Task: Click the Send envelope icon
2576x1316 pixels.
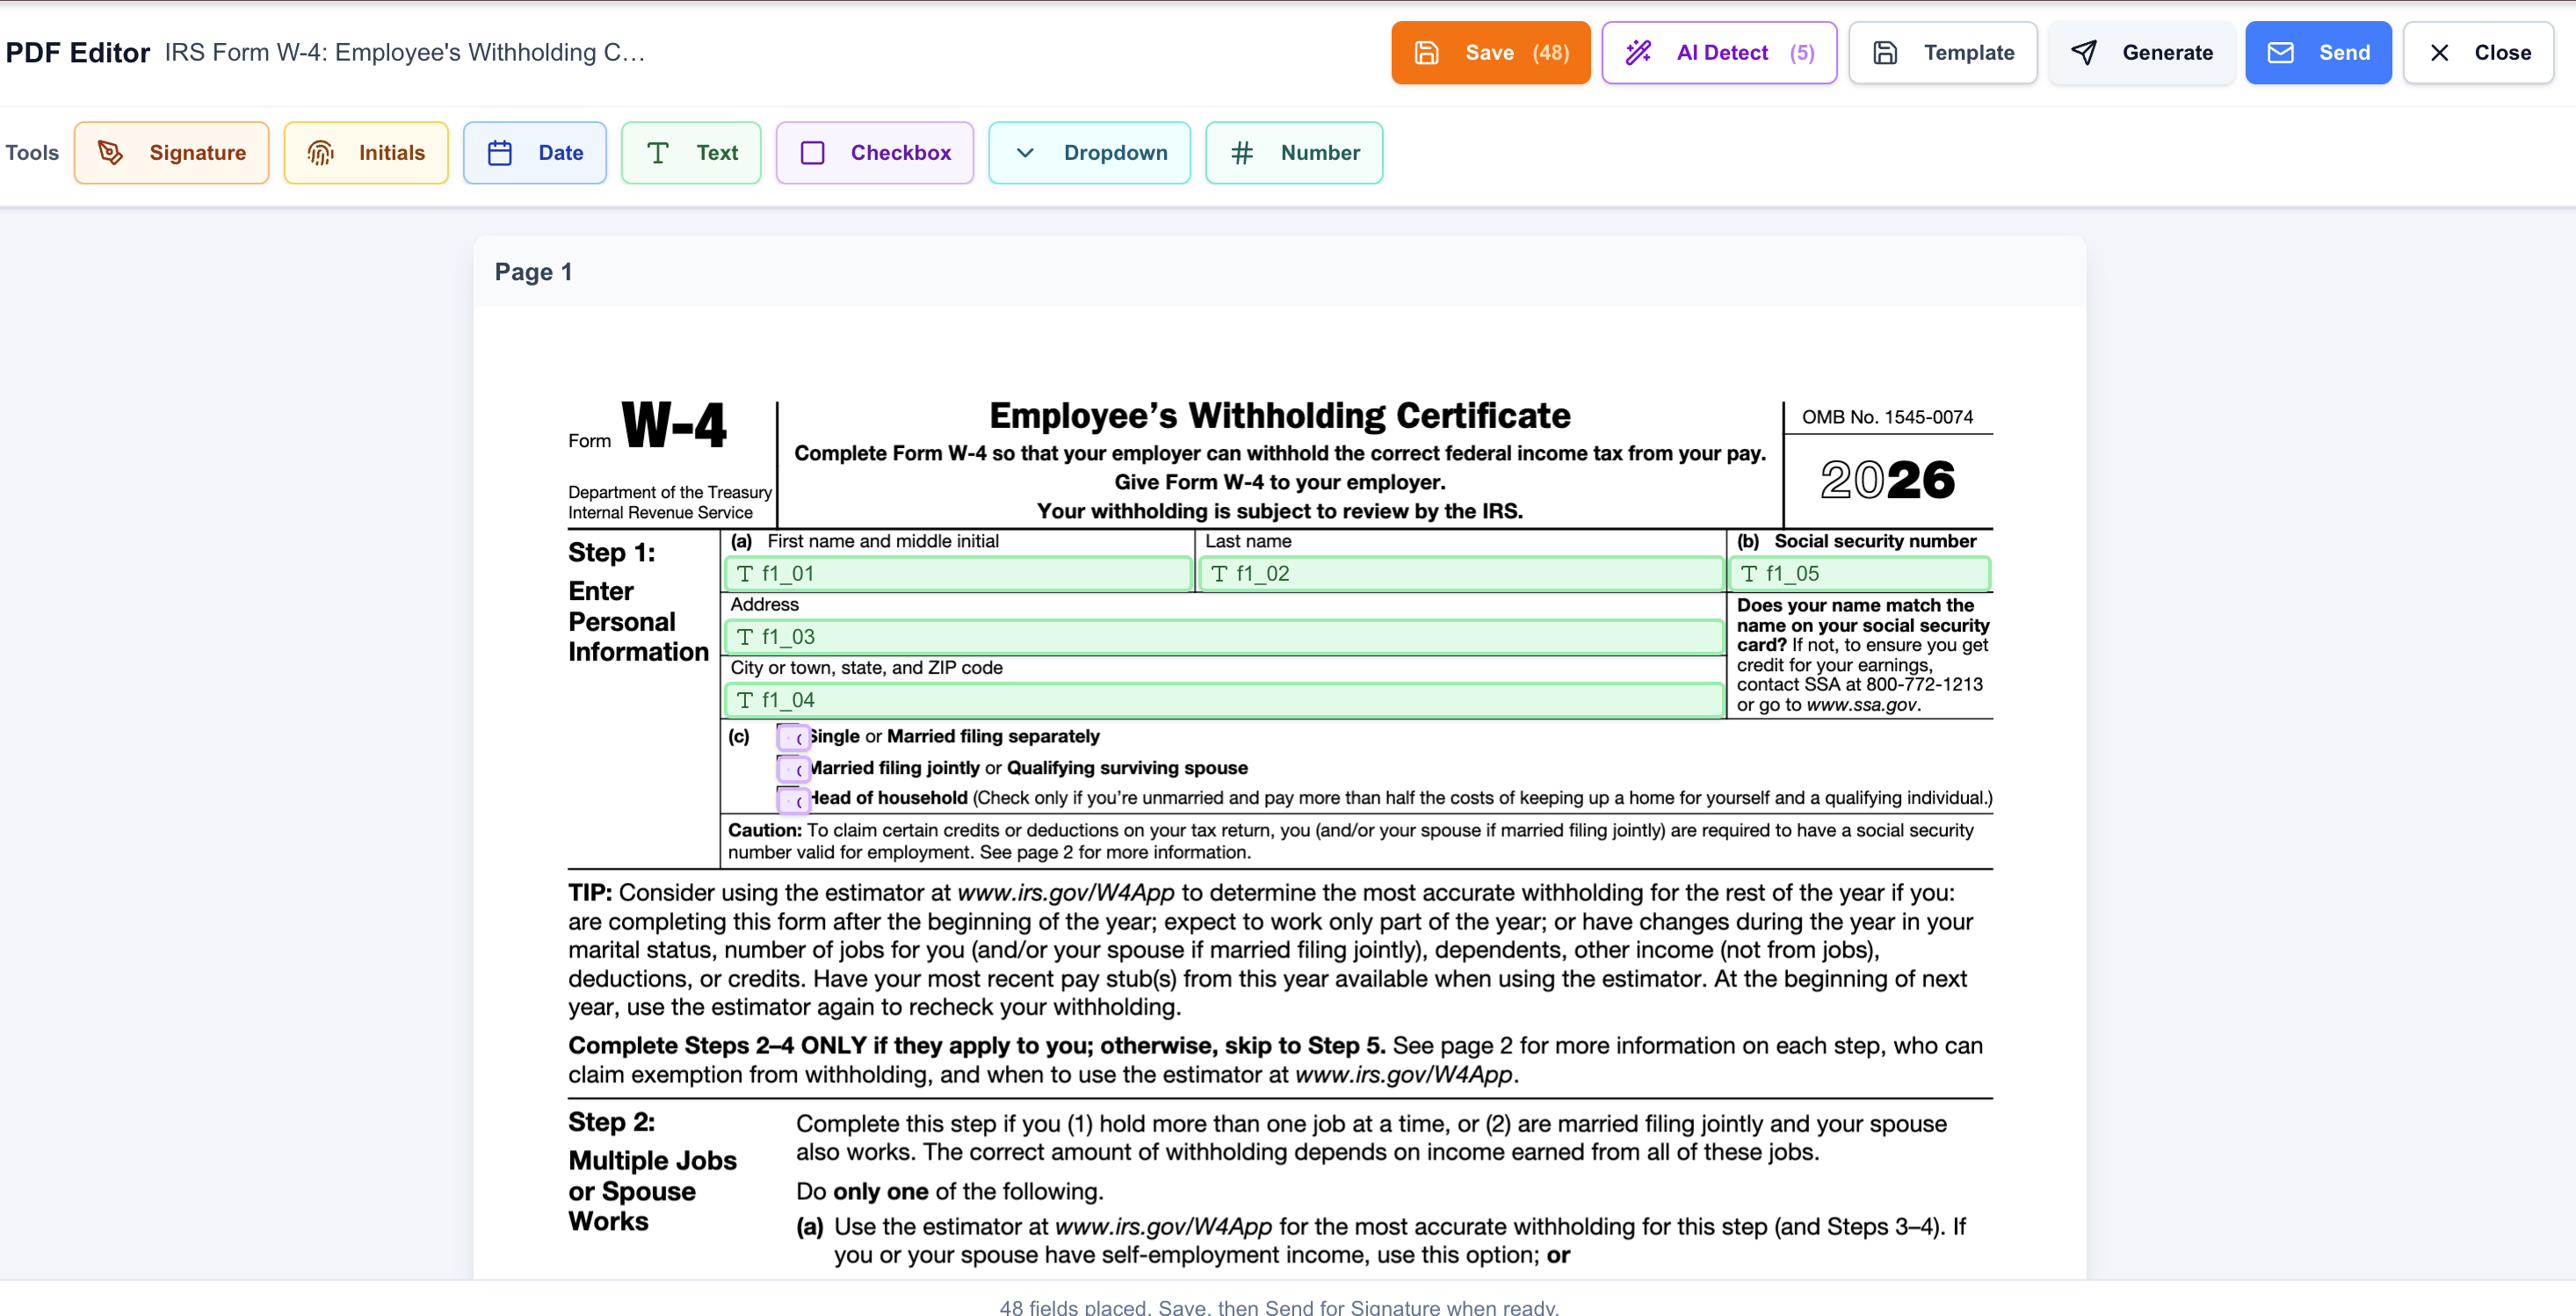Action: [x=2279, y=53]
